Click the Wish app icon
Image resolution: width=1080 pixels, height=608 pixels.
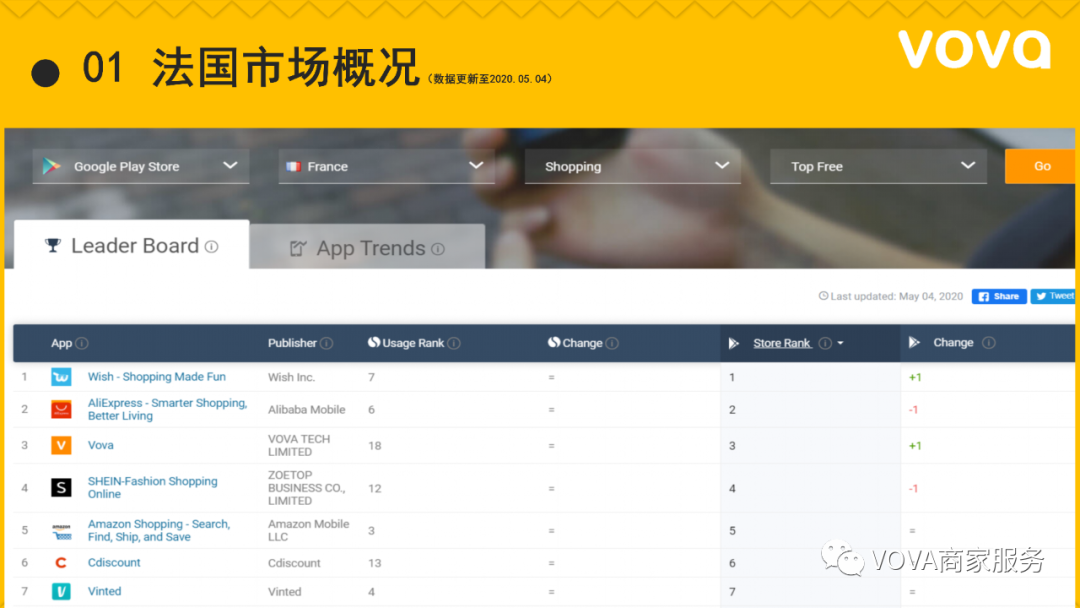pyautogui.click(x=61, y=376)
